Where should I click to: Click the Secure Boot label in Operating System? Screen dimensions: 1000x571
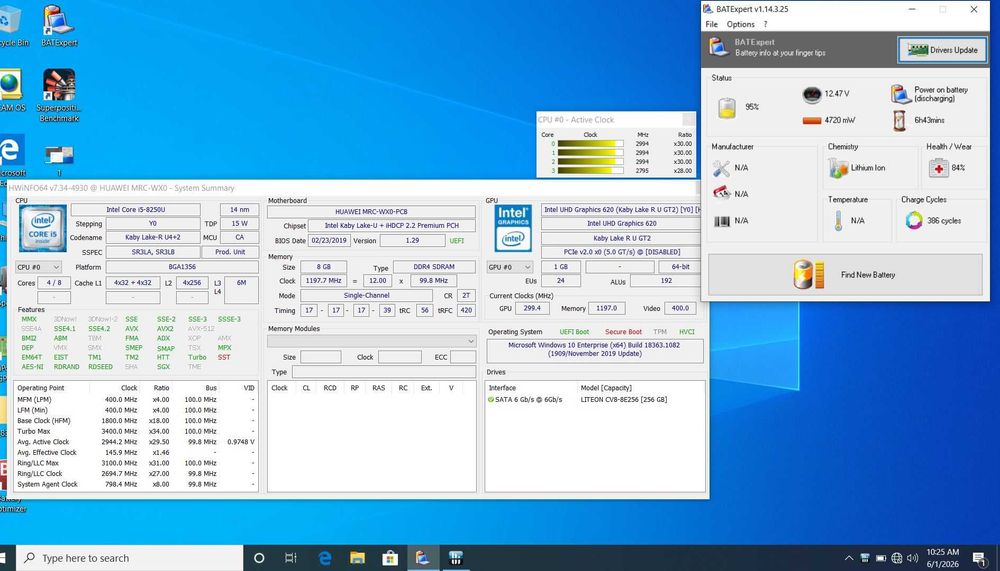(x=623, y=332)
